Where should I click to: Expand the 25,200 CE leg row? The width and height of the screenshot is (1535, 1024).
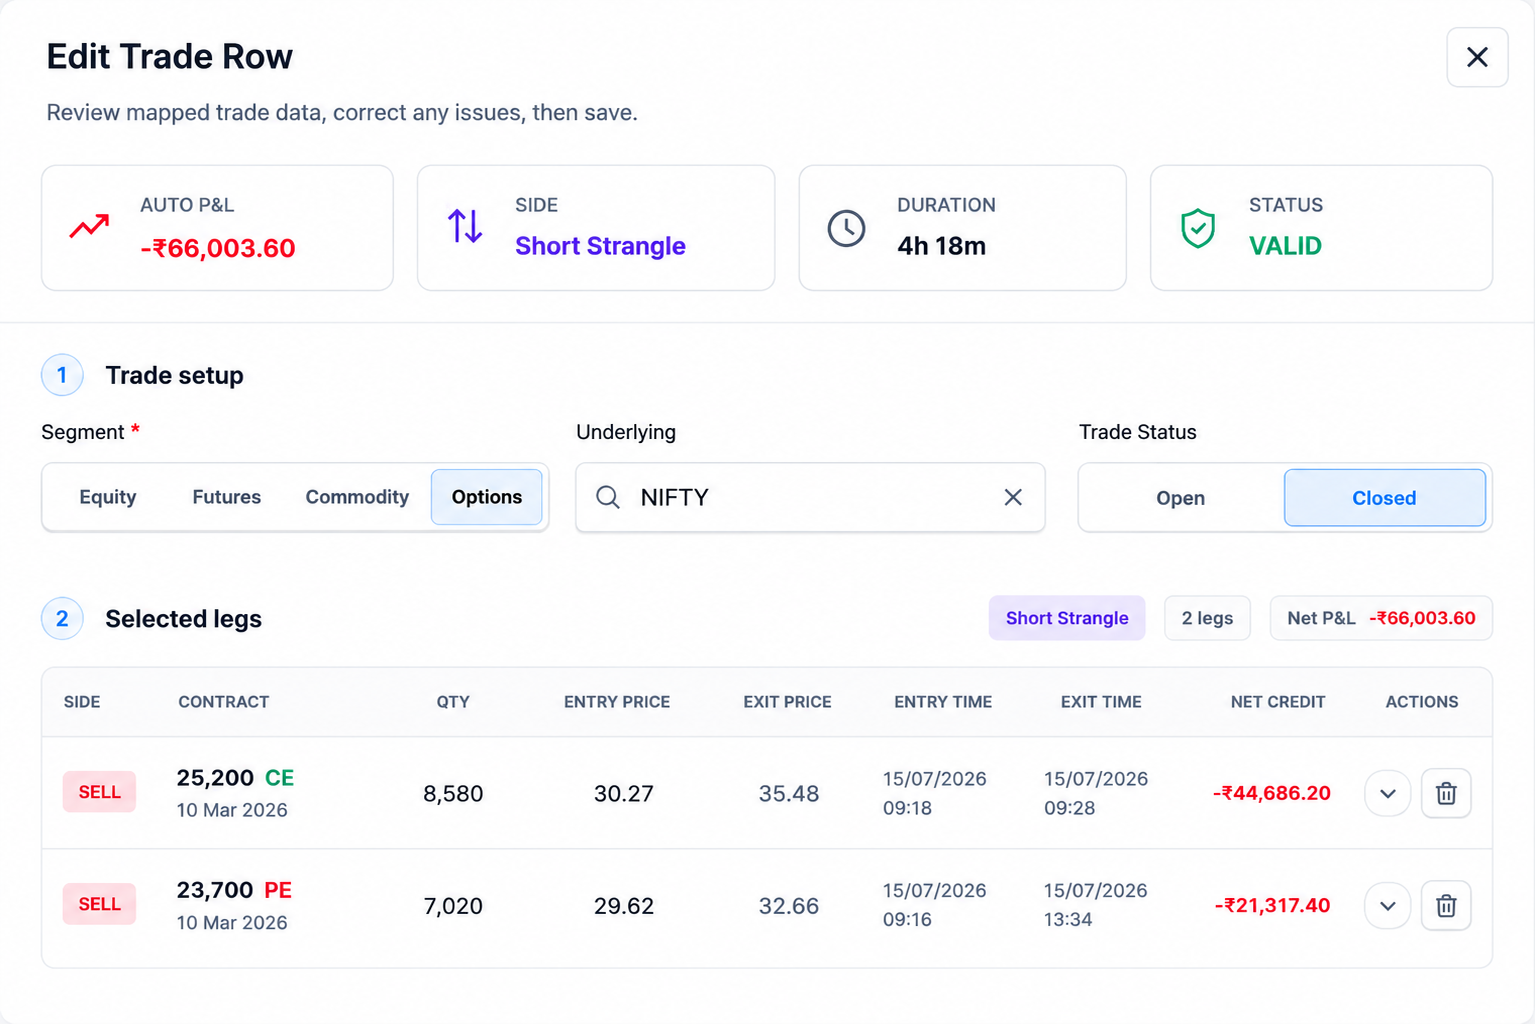tap(1388, 793)
